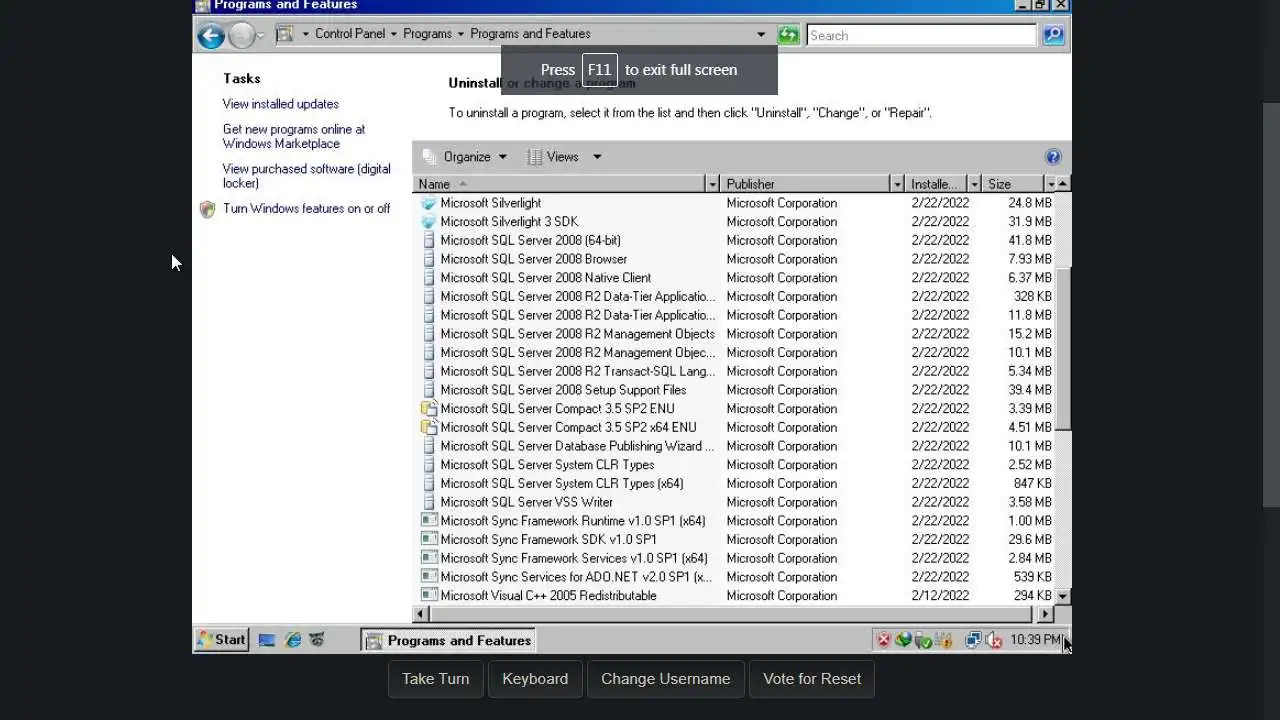Click the Keyboard button
1280x720 pixels.
click(x=535, y=679)
